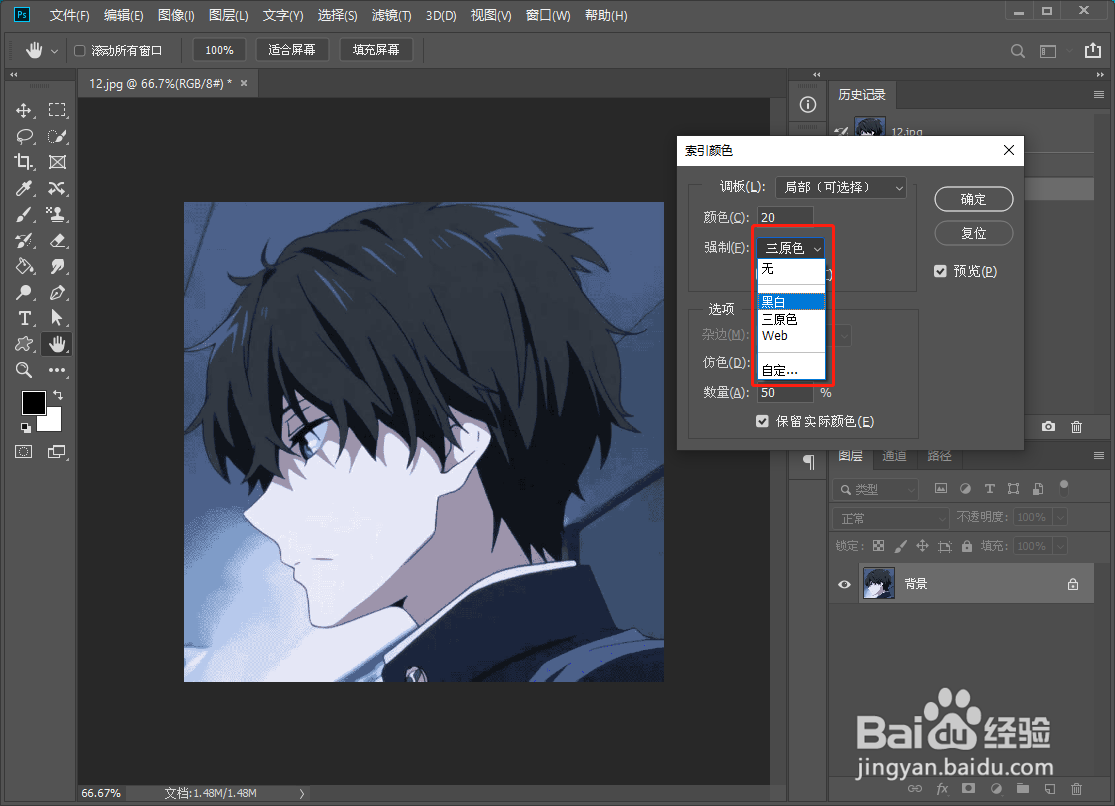The width and height of the screenshot is (1115, 806).
Task: Hide the Background layer eye
Action: pyautogui.click(x=844, y=585)
